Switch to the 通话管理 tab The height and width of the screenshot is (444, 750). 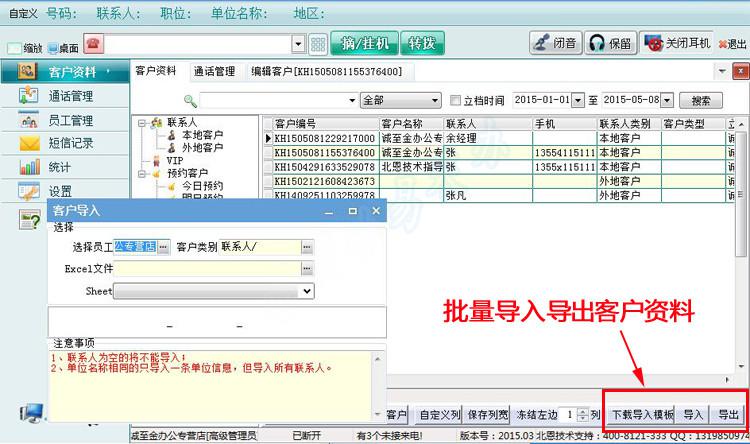point(214,72)
